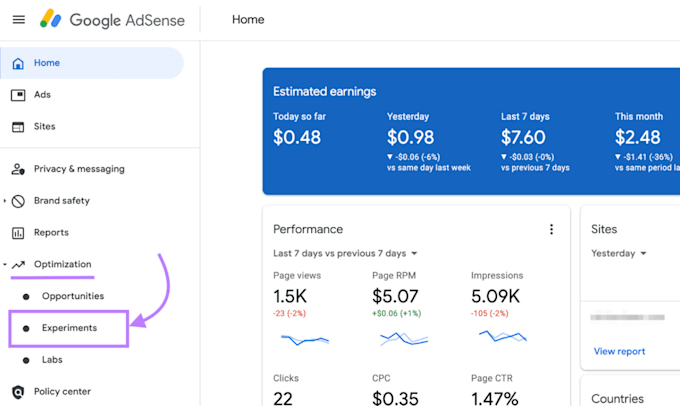Click Yesterday earnings value $0.98
The height and width of the screenshot is (406, 680).
pyautogui.click(x=410, y=138)
